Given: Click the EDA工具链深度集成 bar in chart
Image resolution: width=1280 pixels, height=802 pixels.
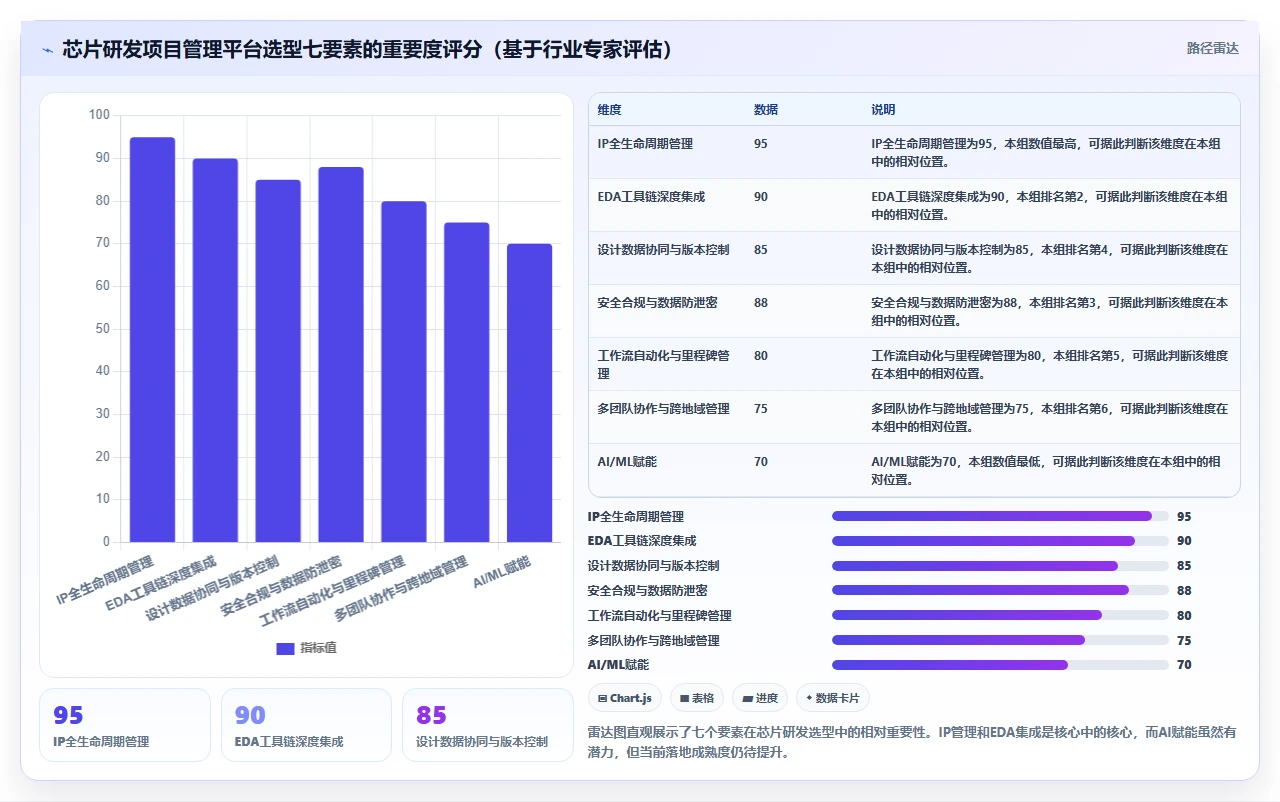Looking at the screenshot, I should click(215, 350).
